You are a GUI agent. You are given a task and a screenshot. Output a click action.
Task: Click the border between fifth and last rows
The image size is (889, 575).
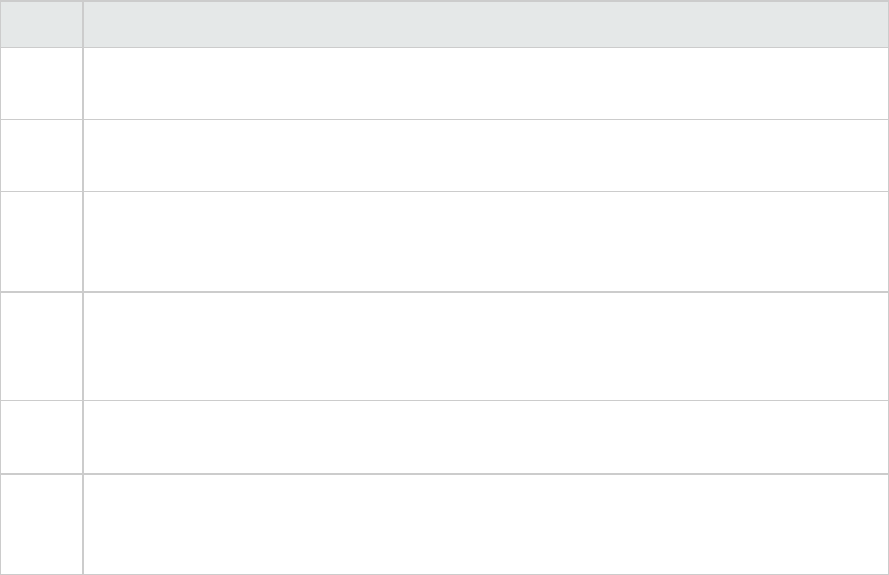click(485, 473)
